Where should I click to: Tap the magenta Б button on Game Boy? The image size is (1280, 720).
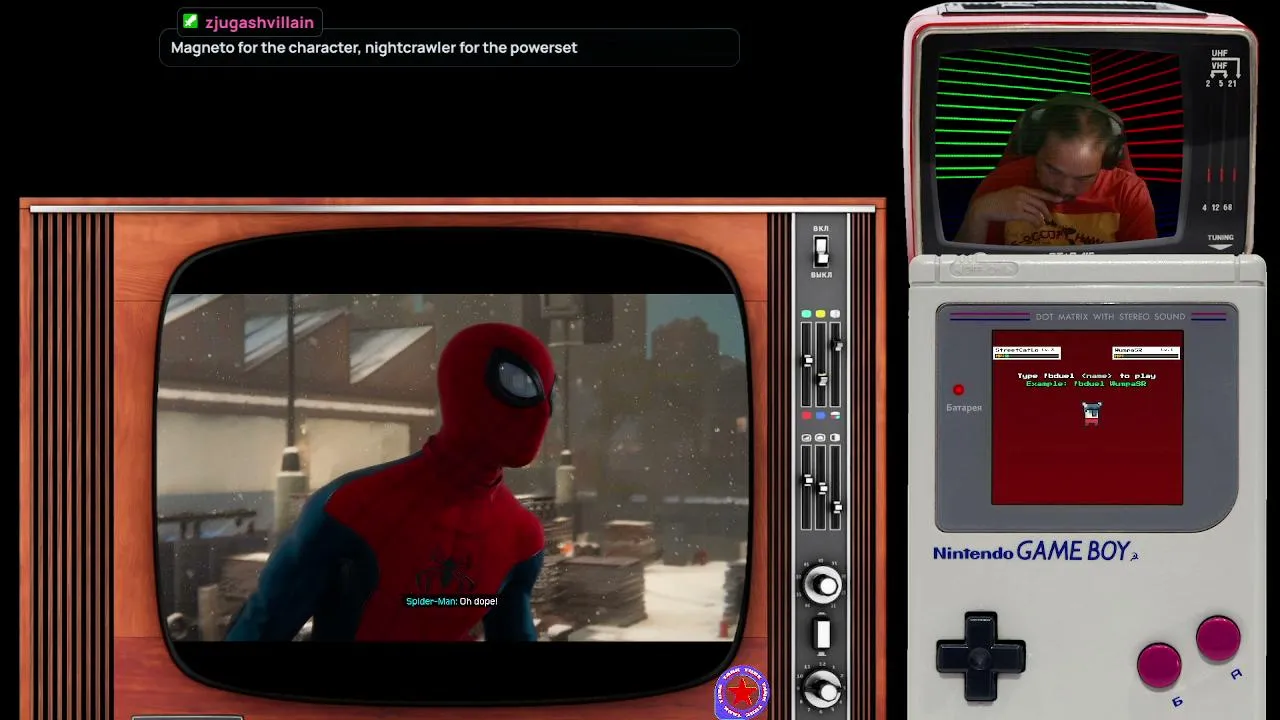(1159, 667)
